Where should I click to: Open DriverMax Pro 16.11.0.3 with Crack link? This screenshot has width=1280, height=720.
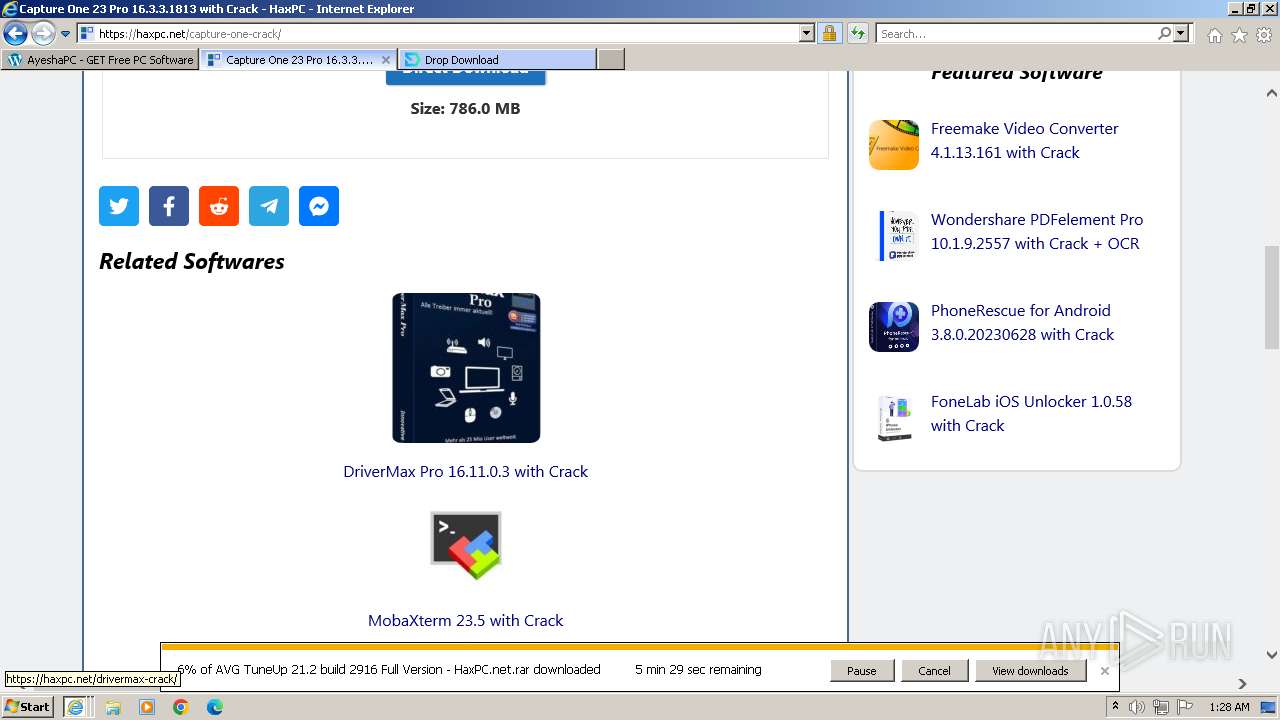(x=466, y=471)
